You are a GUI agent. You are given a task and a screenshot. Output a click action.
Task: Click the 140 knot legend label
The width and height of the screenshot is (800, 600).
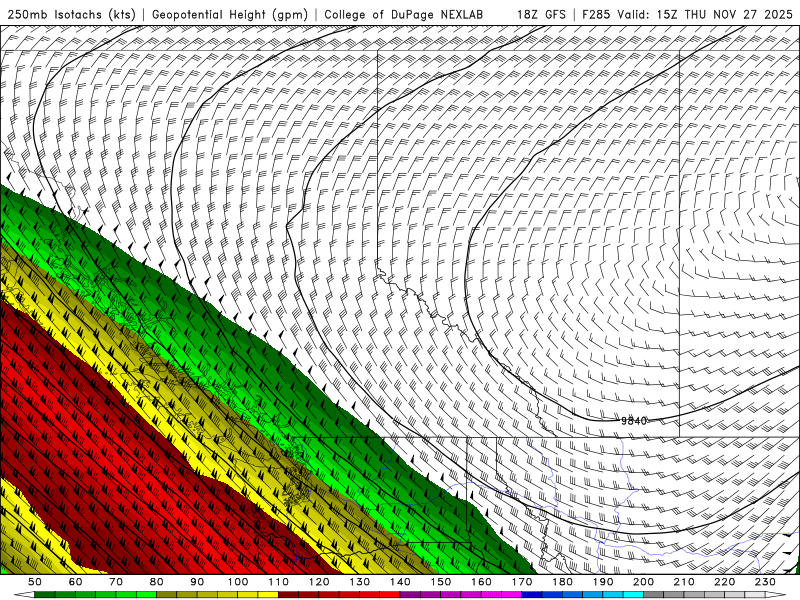pos(400,582)
